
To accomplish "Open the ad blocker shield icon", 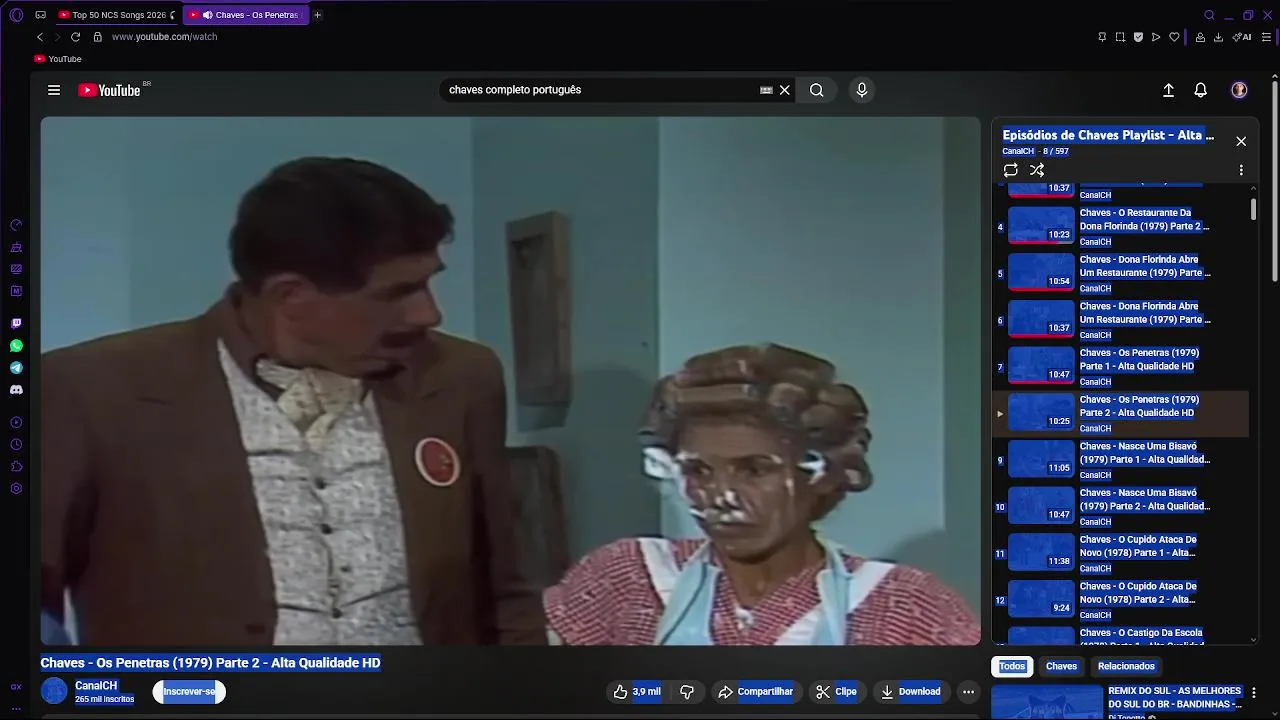I will point(1138,37).
